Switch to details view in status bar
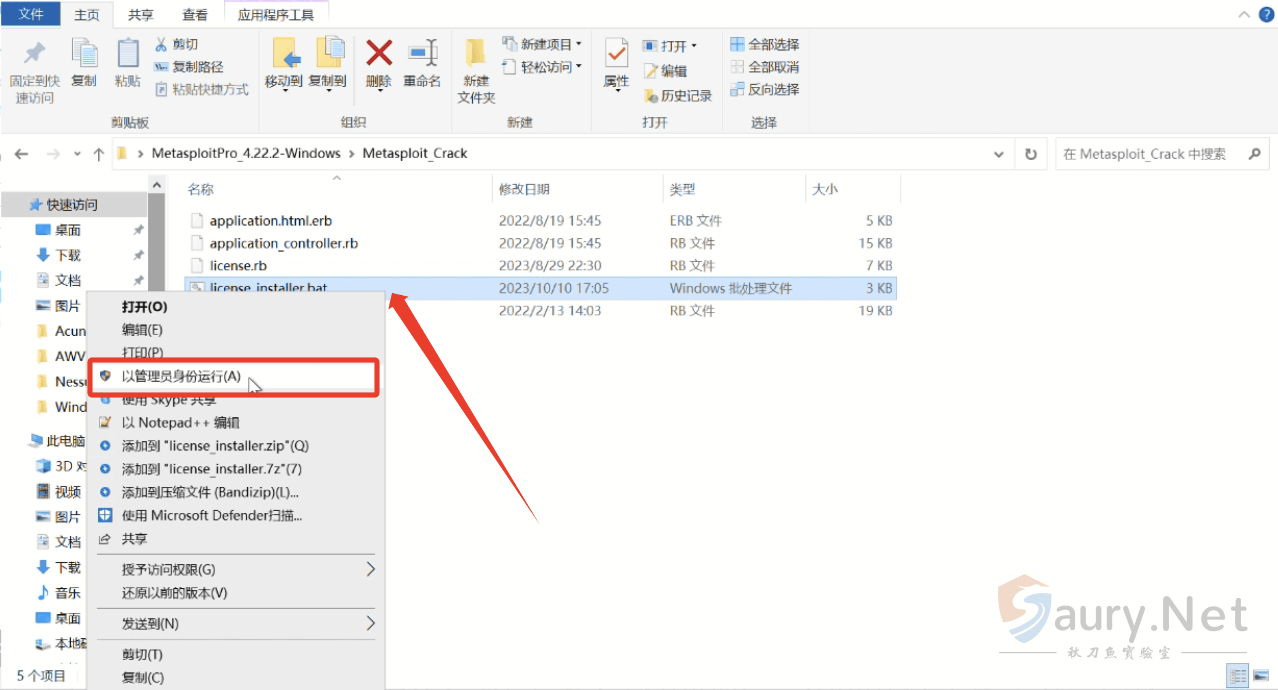This screenshot has width=1278, height=690. [x=1237, y=675]
